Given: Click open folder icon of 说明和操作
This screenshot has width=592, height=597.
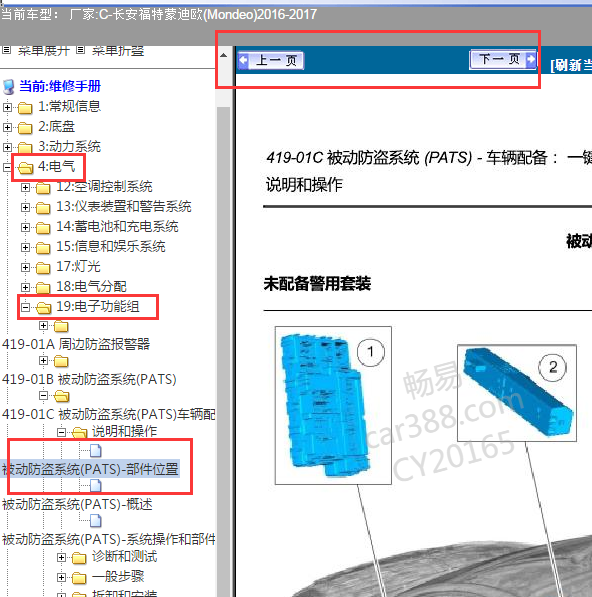Looking at the screenshot, I should coord(80,432).
